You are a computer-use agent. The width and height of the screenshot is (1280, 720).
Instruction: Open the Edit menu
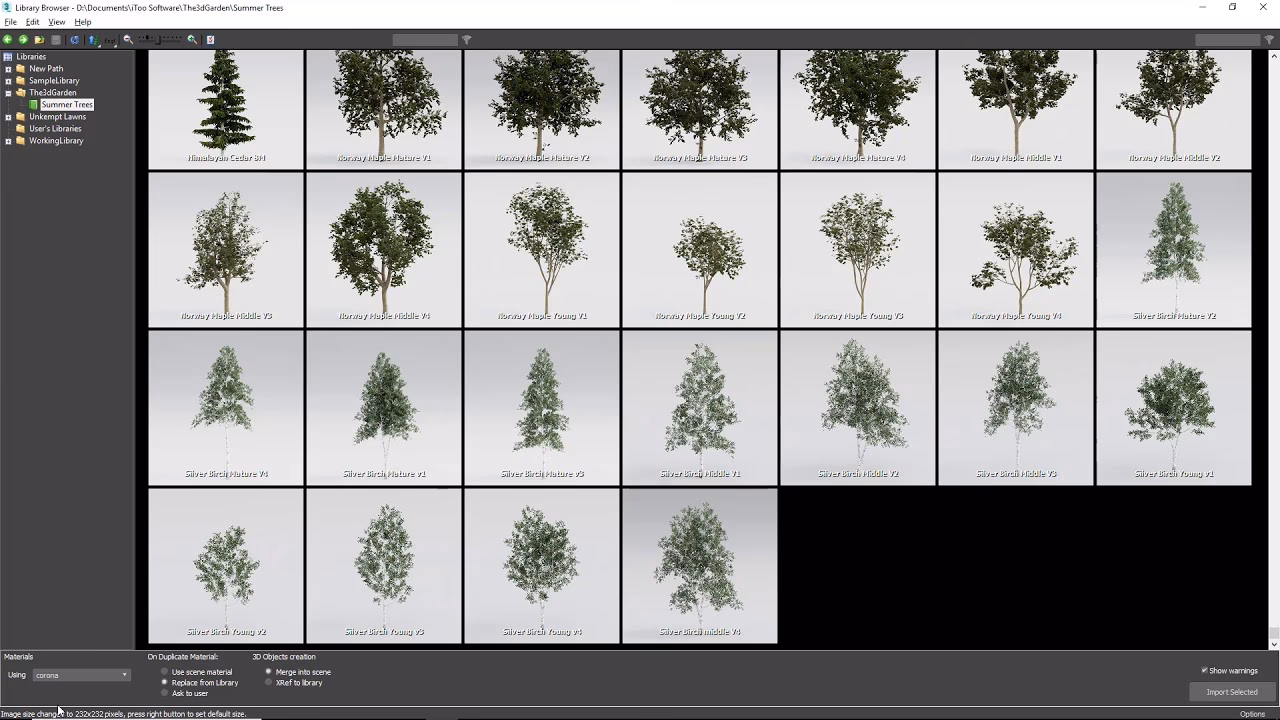[32, 22]
